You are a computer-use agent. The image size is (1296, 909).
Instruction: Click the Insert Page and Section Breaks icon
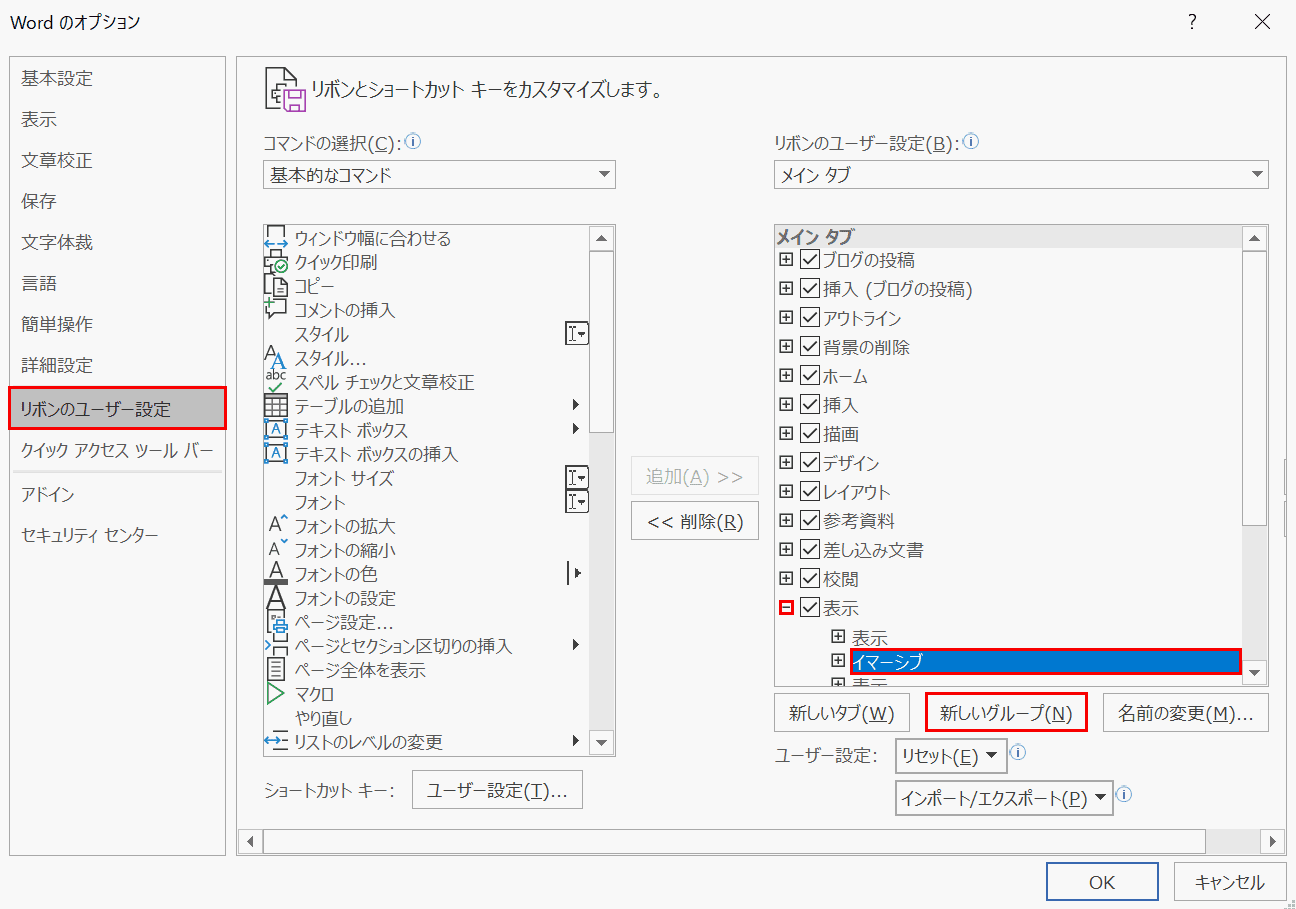coord(275,646)
